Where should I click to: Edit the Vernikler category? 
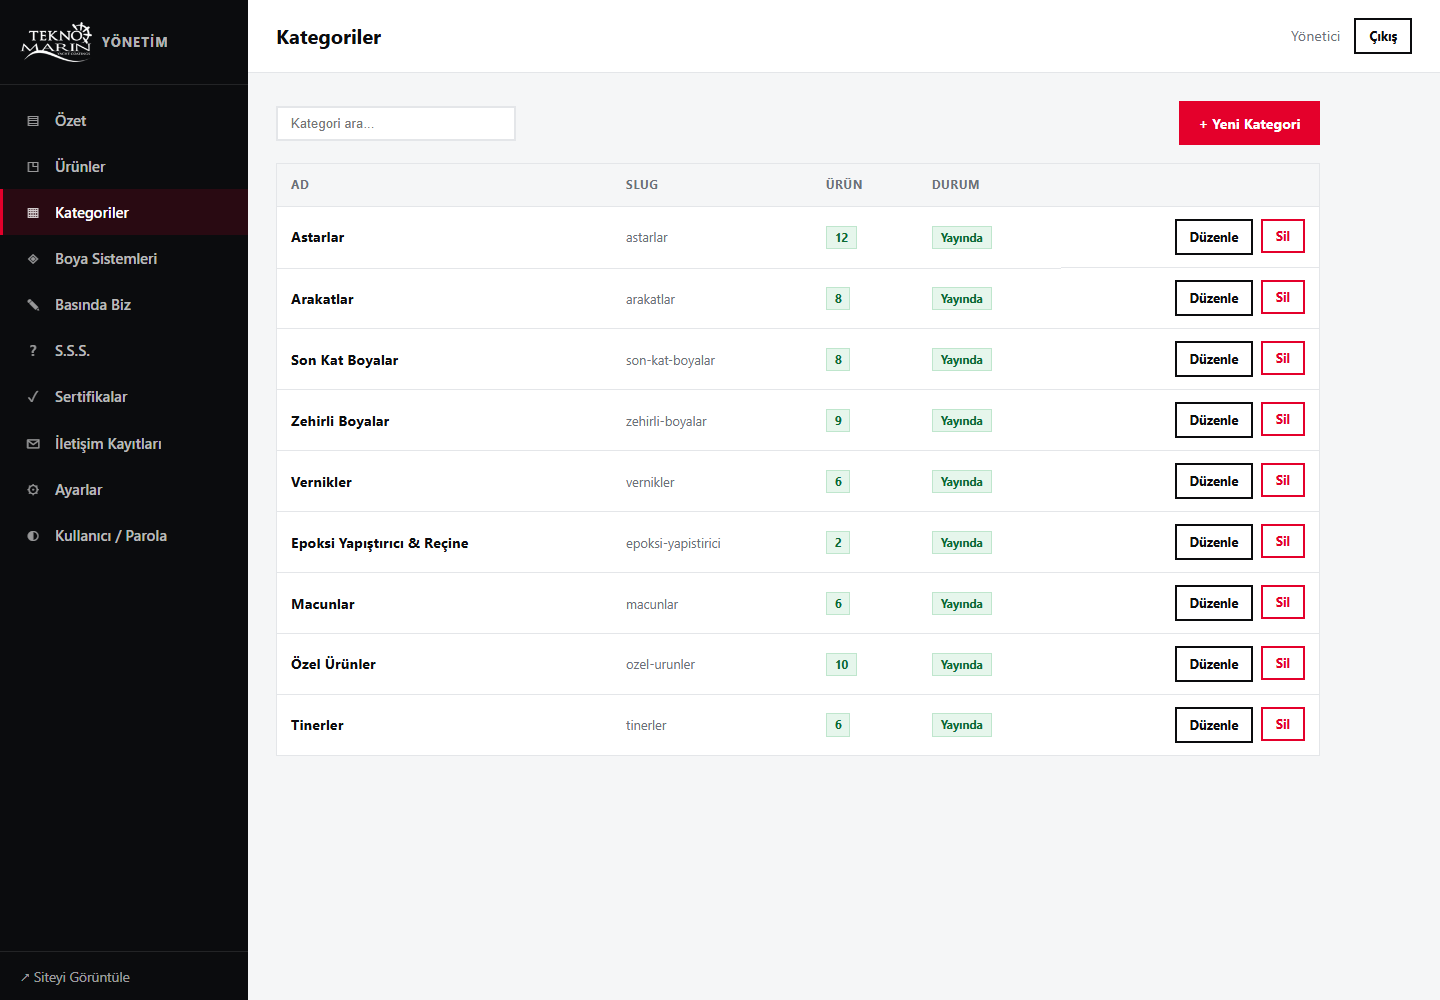1214,481
